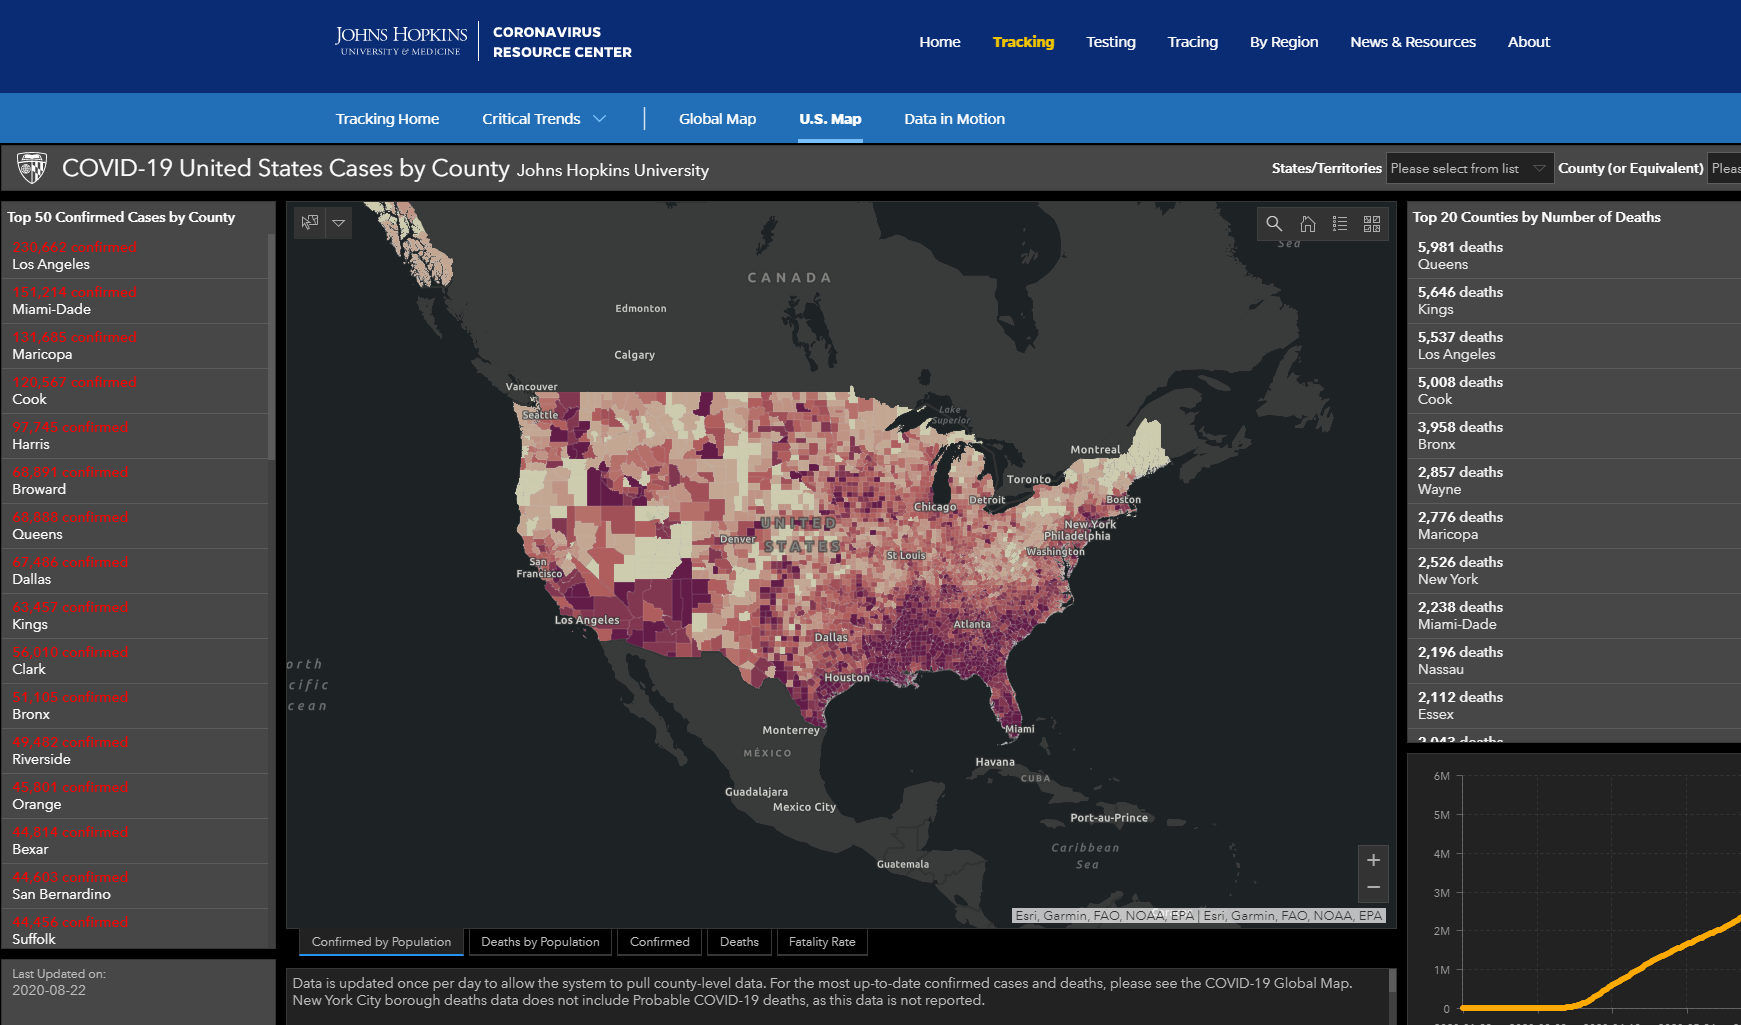Select San Bernardino county row
Viewport: 1741px width, 1025px height.
pyautogui.click(x=135, y=886)
